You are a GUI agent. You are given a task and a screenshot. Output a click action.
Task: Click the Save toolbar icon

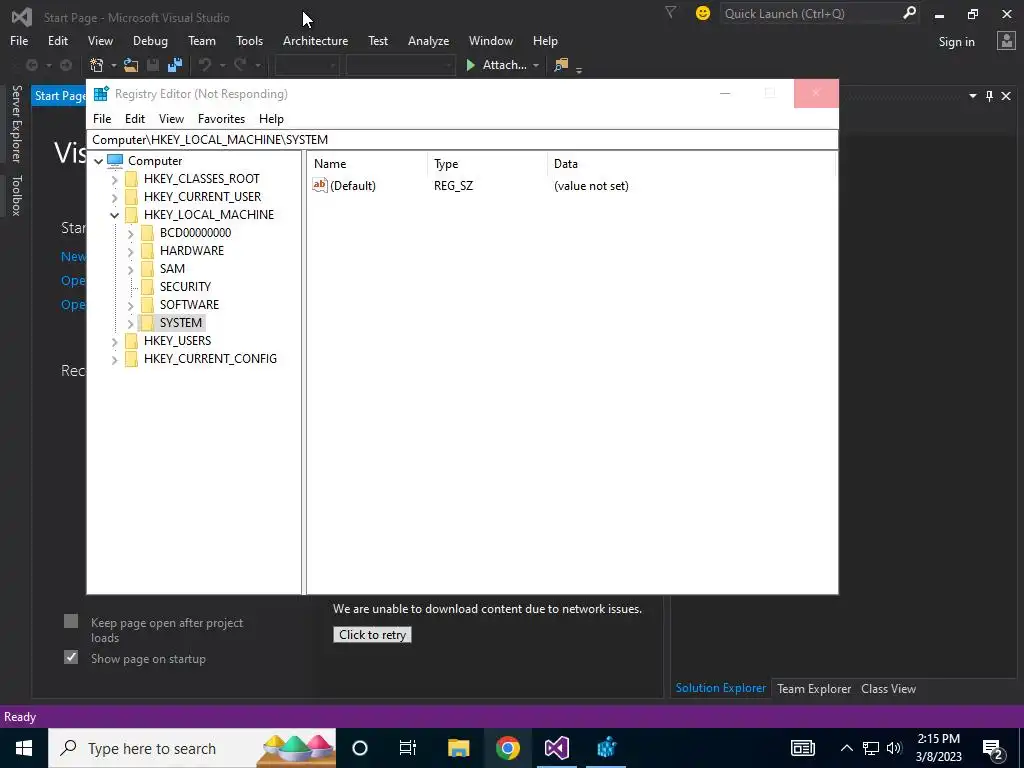(x=153, y=65)
